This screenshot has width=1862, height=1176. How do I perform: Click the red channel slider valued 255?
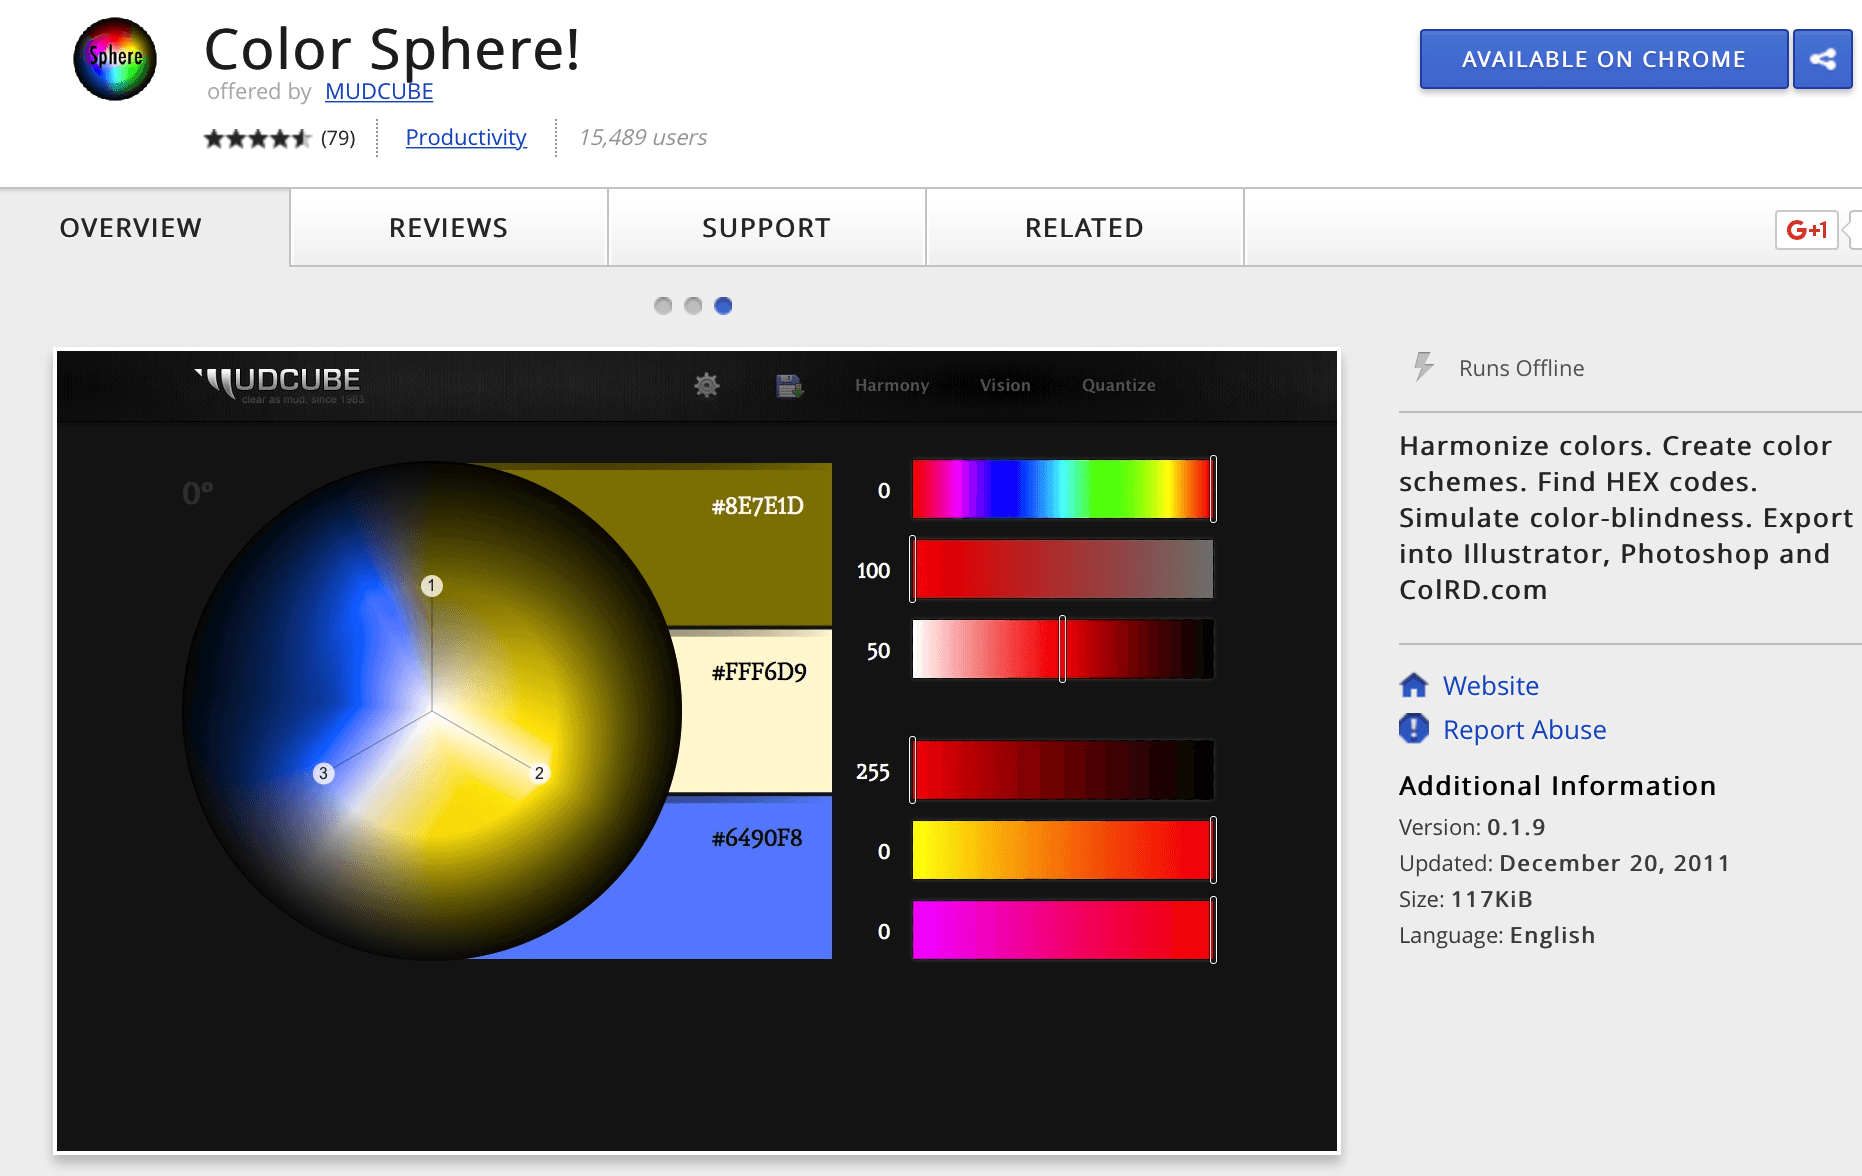1062,770
